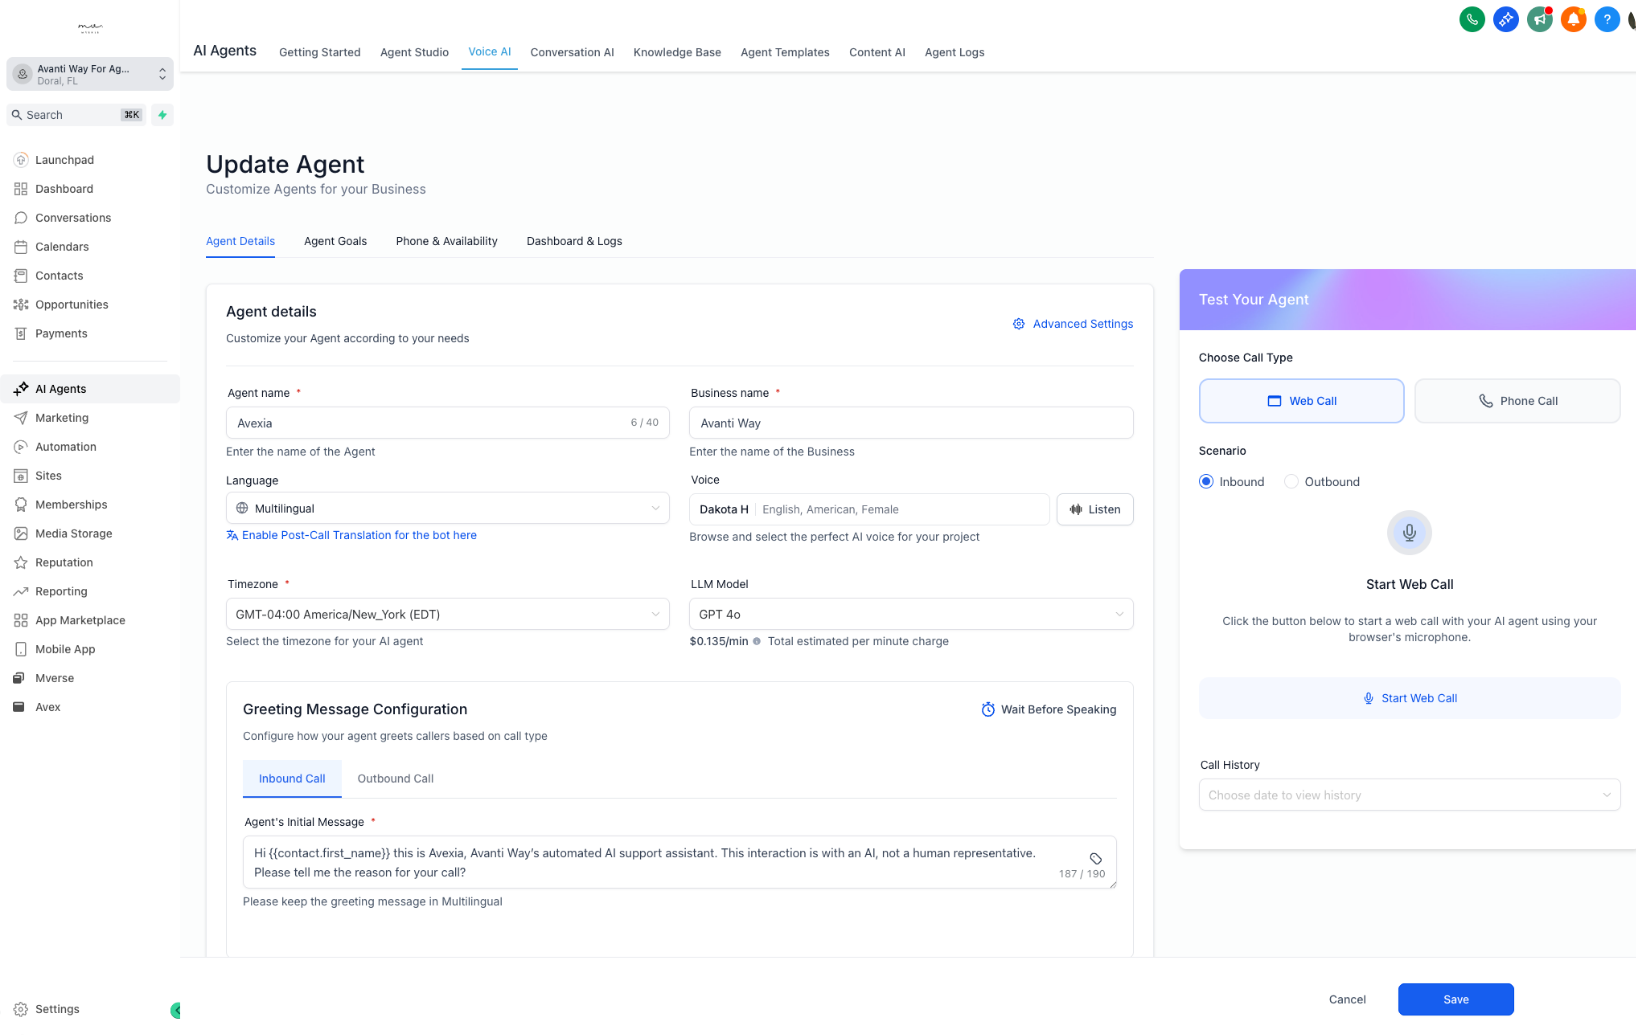Open the blue help question mark icon
The image size is (1636, 1035).
[x=1607, y=19]
